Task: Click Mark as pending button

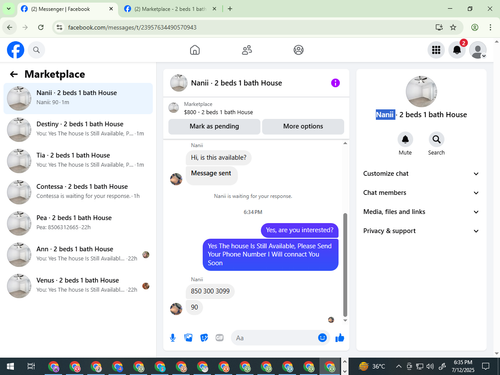Action: pyautogui.click(x=214, y=126)
